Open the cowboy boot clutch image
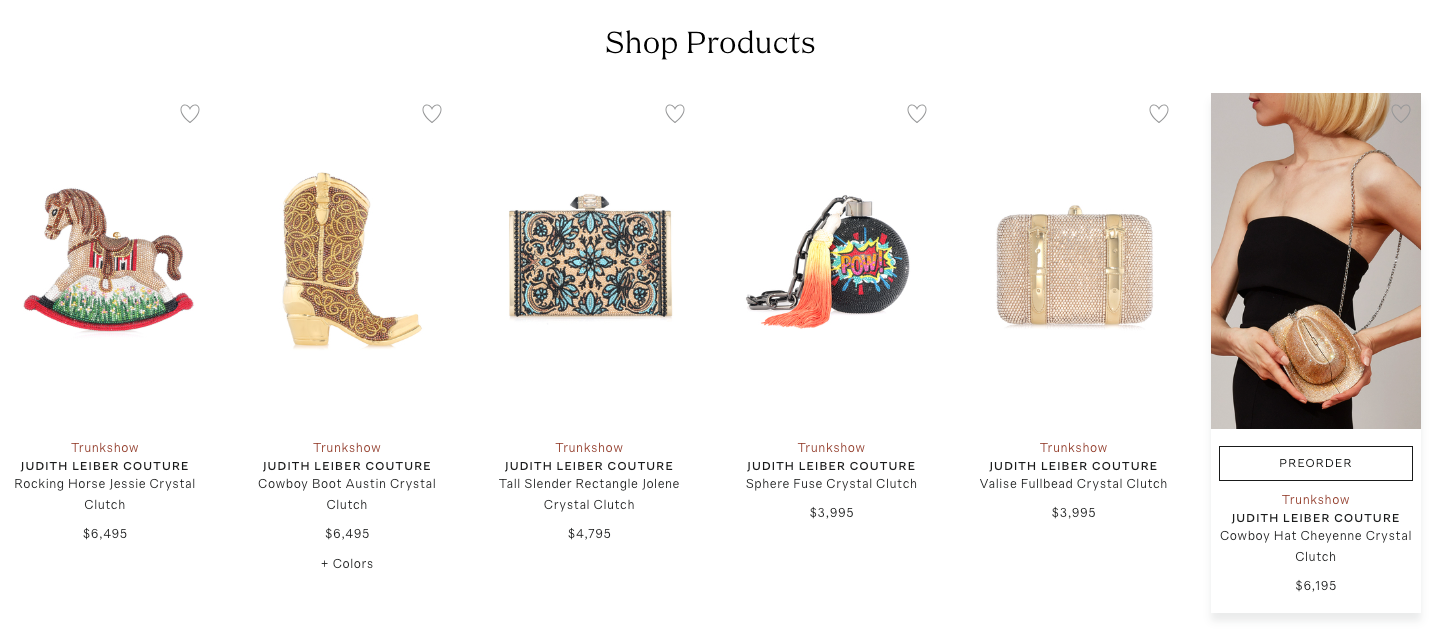 347,260
